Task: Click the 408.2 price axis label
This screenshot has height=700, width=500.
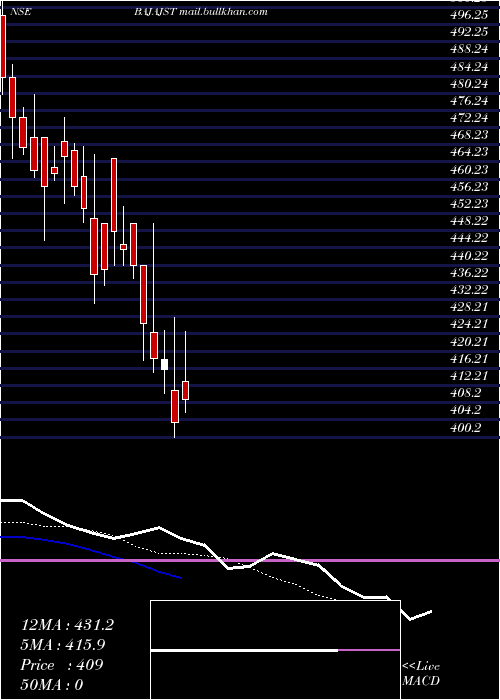Action: point(466,393)
